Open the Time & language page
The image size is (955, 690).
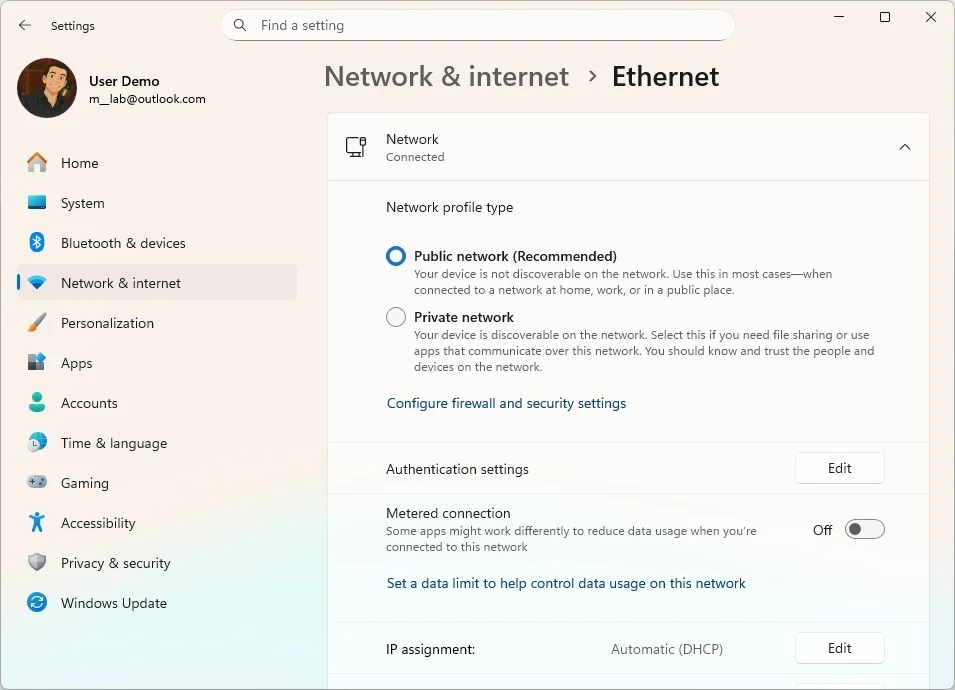[113, 443]
